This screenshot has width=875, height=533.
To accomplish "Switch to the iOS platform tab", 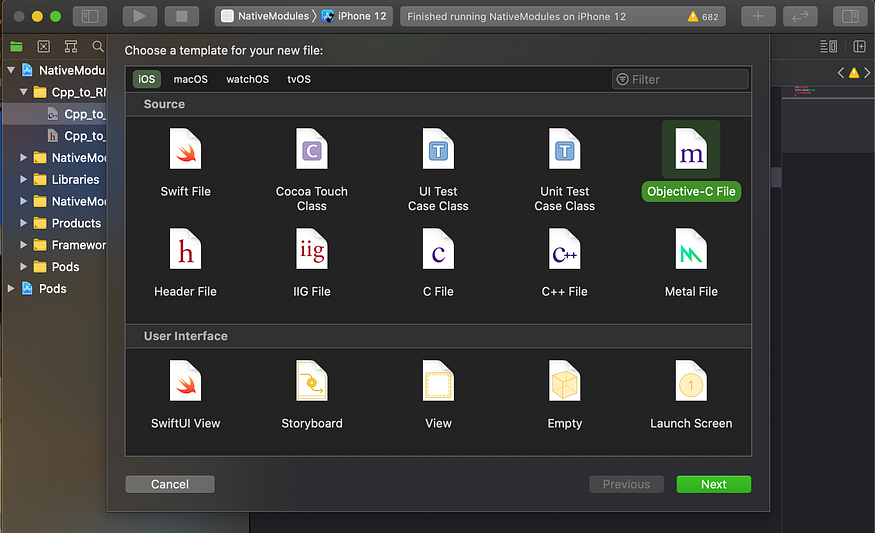I will tap(147, 79).
